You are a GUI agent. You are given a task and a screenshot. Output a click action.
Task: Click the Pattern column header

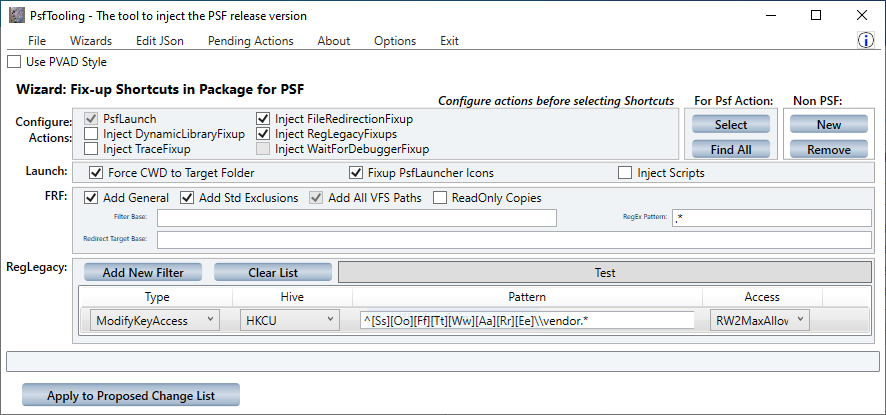pyautogui.click(x=527, y=297)
